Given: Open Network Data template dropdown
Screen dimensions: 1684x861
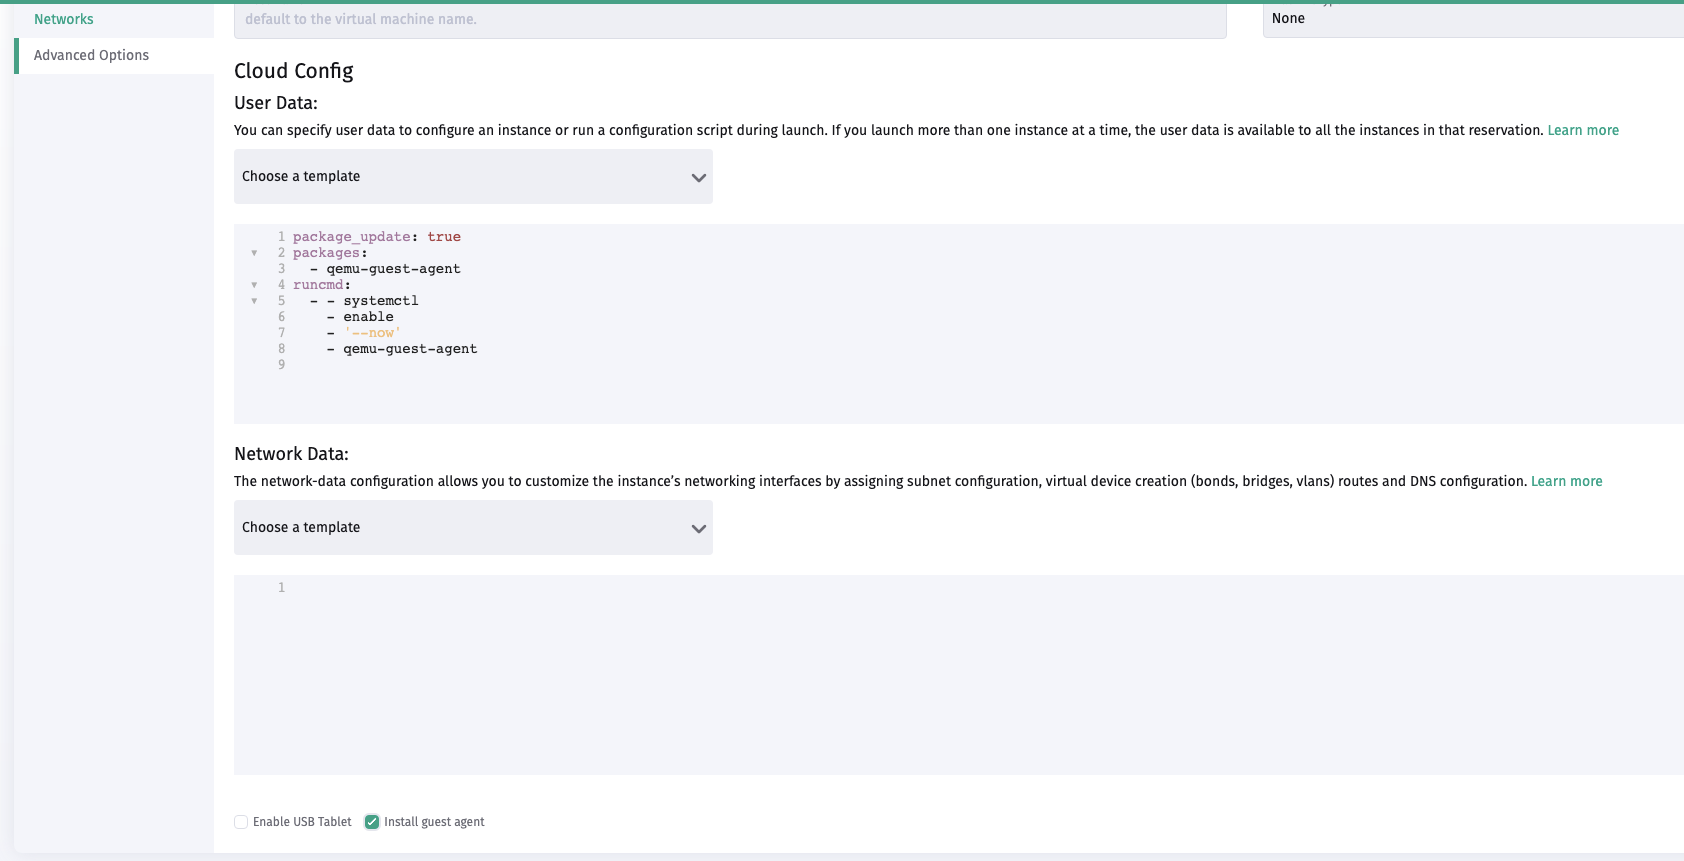Looking at the screenshot, I should pyautogui.click(x=473, y=528).
